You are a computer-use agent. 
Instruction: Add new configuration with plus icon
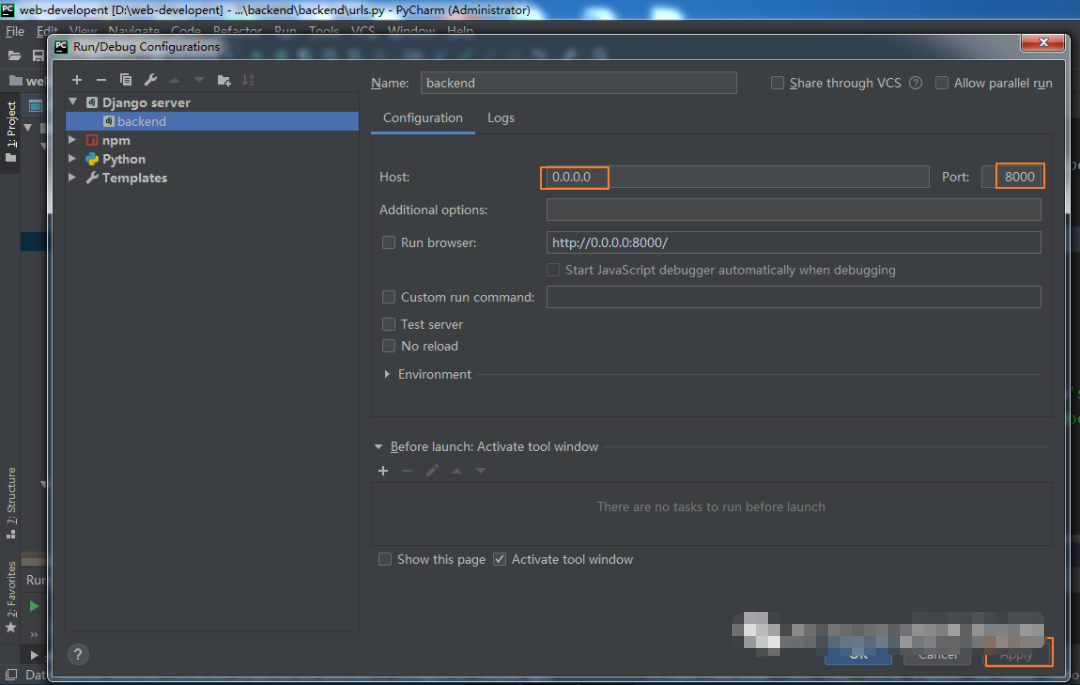[x=76, y=81]
